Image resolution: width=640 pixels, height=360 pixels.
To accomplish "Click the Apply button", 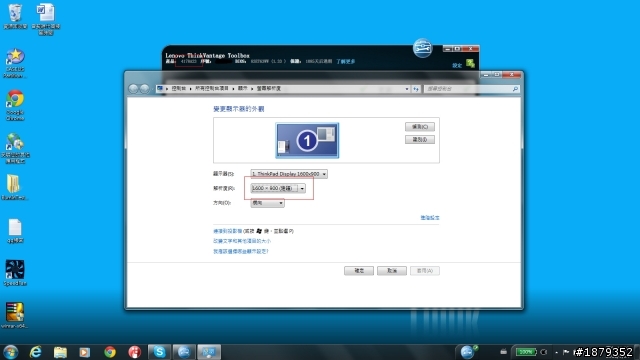I will click(x=425, y=271).
